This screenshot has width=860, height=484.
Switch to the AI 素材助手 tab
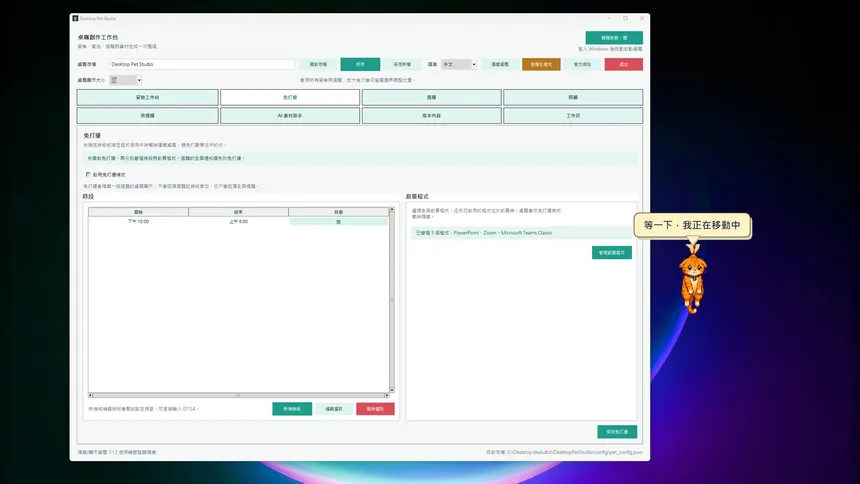point(290,116)
